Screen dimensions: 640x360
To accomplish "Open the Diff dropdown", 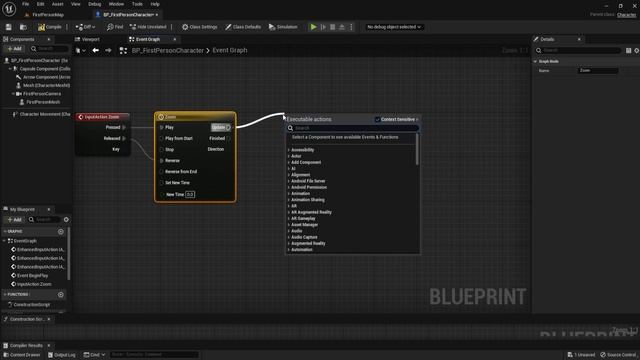I will click(x=85, y=27).
